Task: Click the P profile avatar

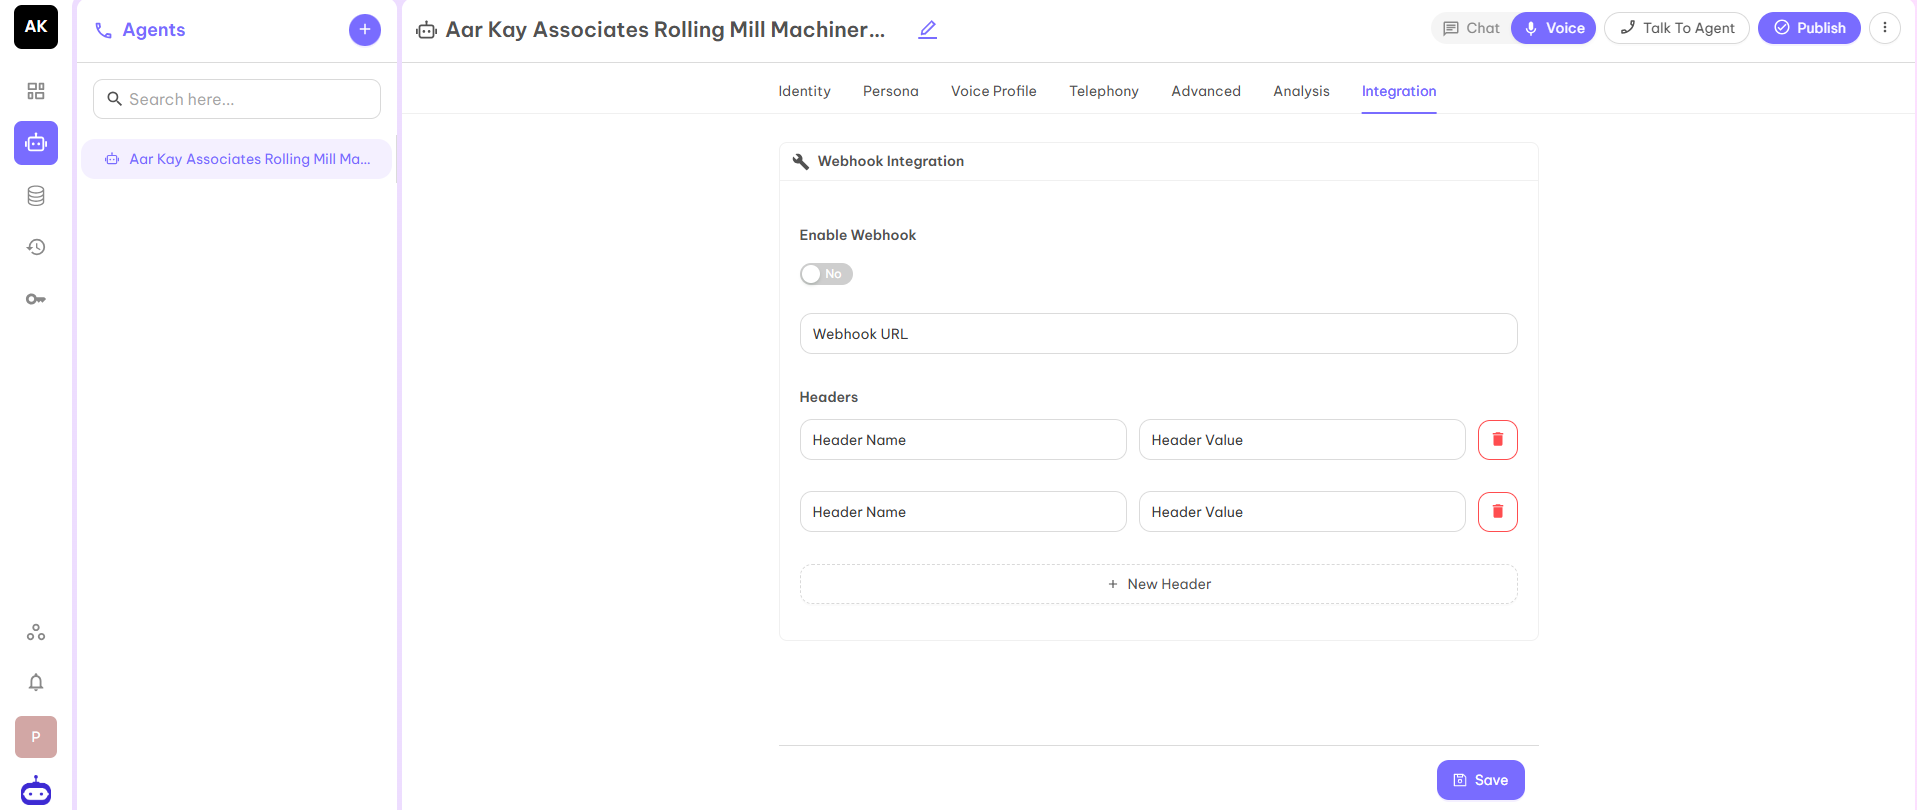Action: tap(36, 737)
